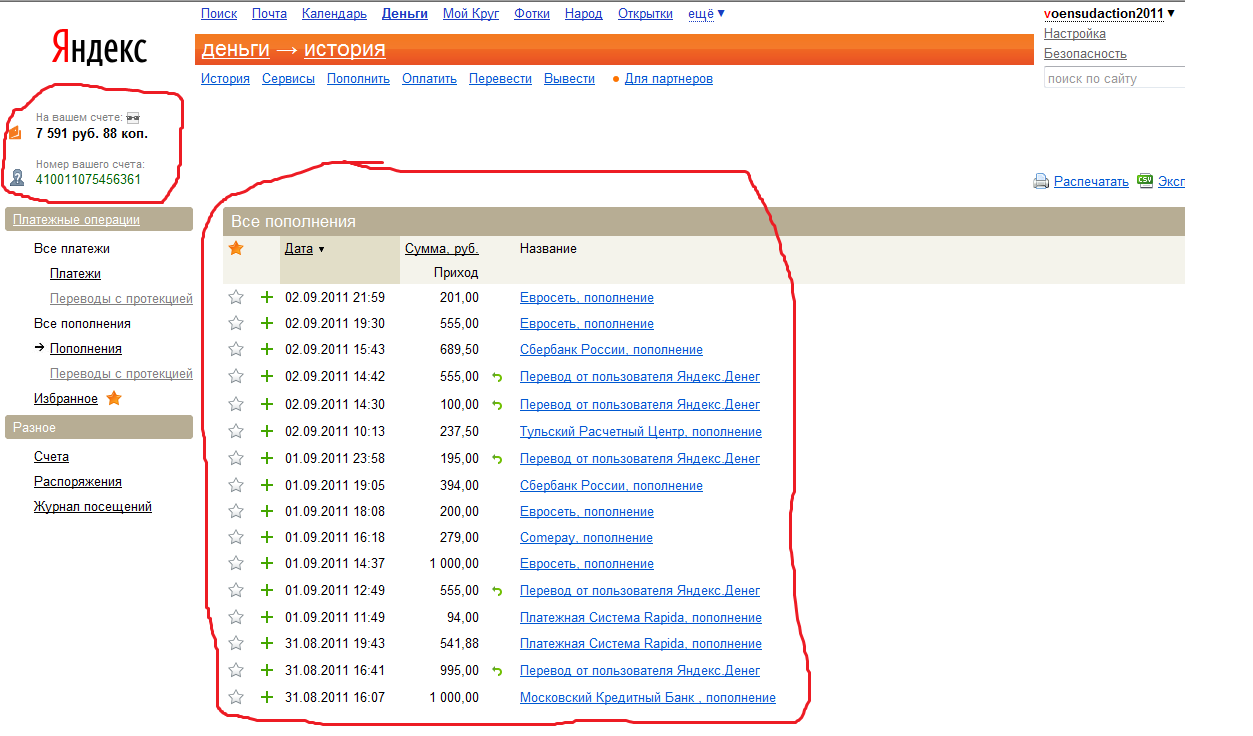Toggle favorite star for Сбербанк 689,50 row
The width and height of the screenshot is (1253, 736).
tap(236, 349)
